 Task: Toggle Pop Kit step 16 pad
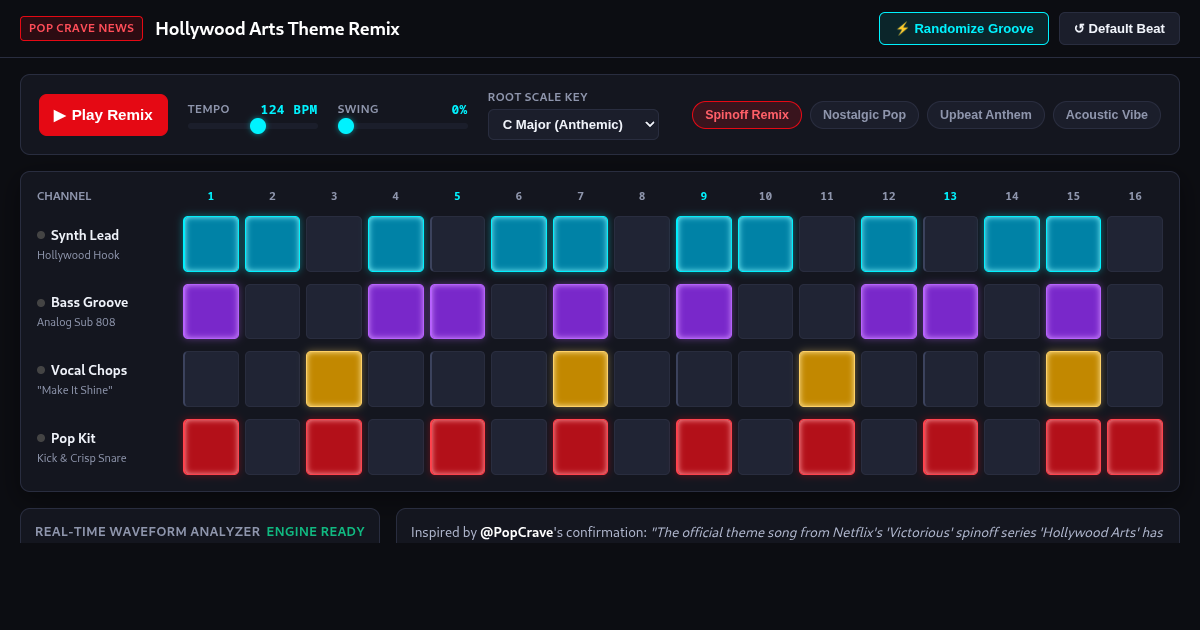[1135, 447]
